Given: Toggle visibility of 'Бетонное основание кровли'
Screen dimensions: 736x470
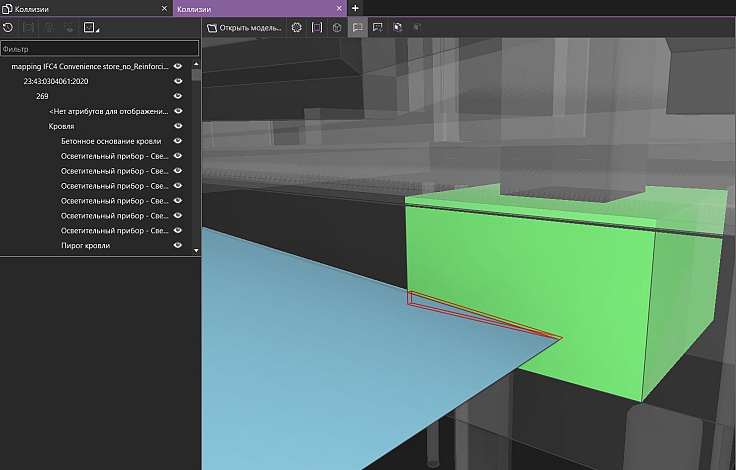Looking at the screenshot, I should click(x=177, y=141).
